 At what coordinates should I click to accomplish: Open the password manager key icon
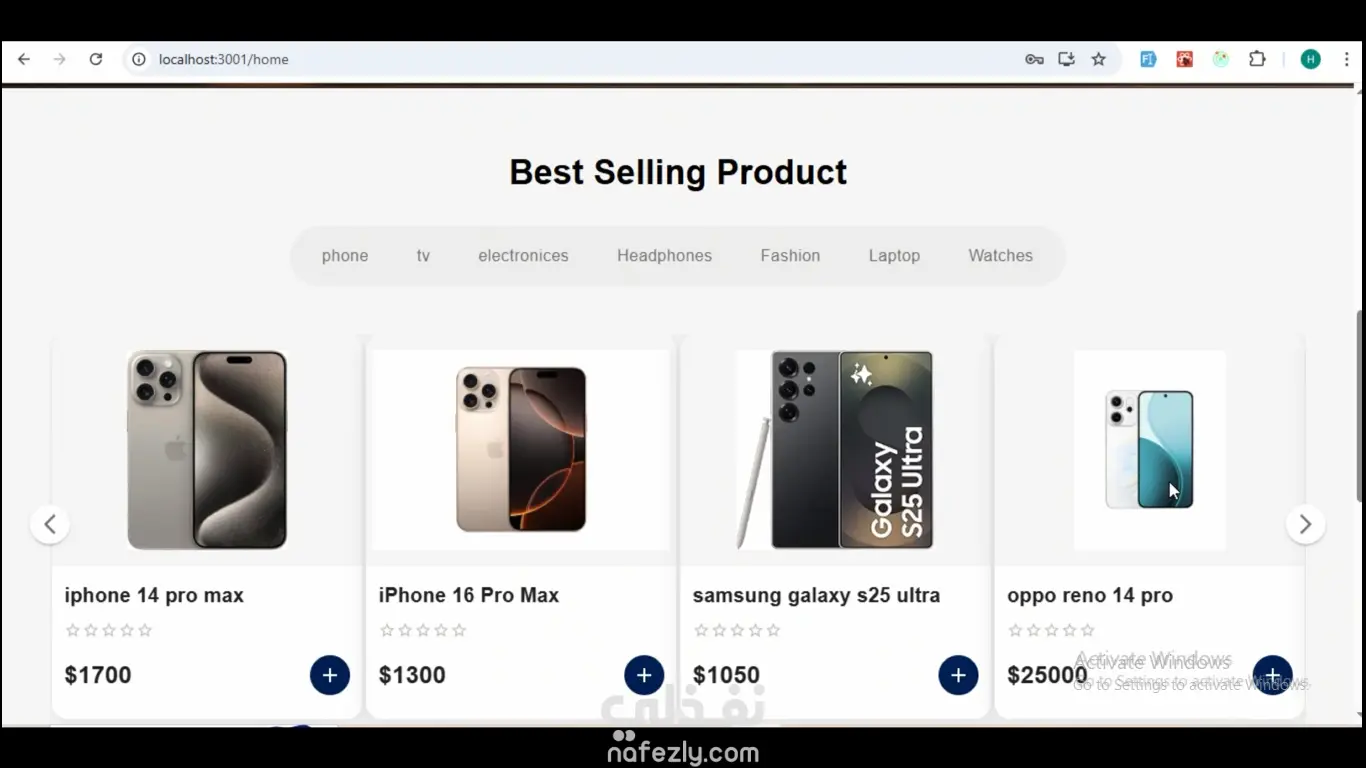click(x=1034, y=59)
